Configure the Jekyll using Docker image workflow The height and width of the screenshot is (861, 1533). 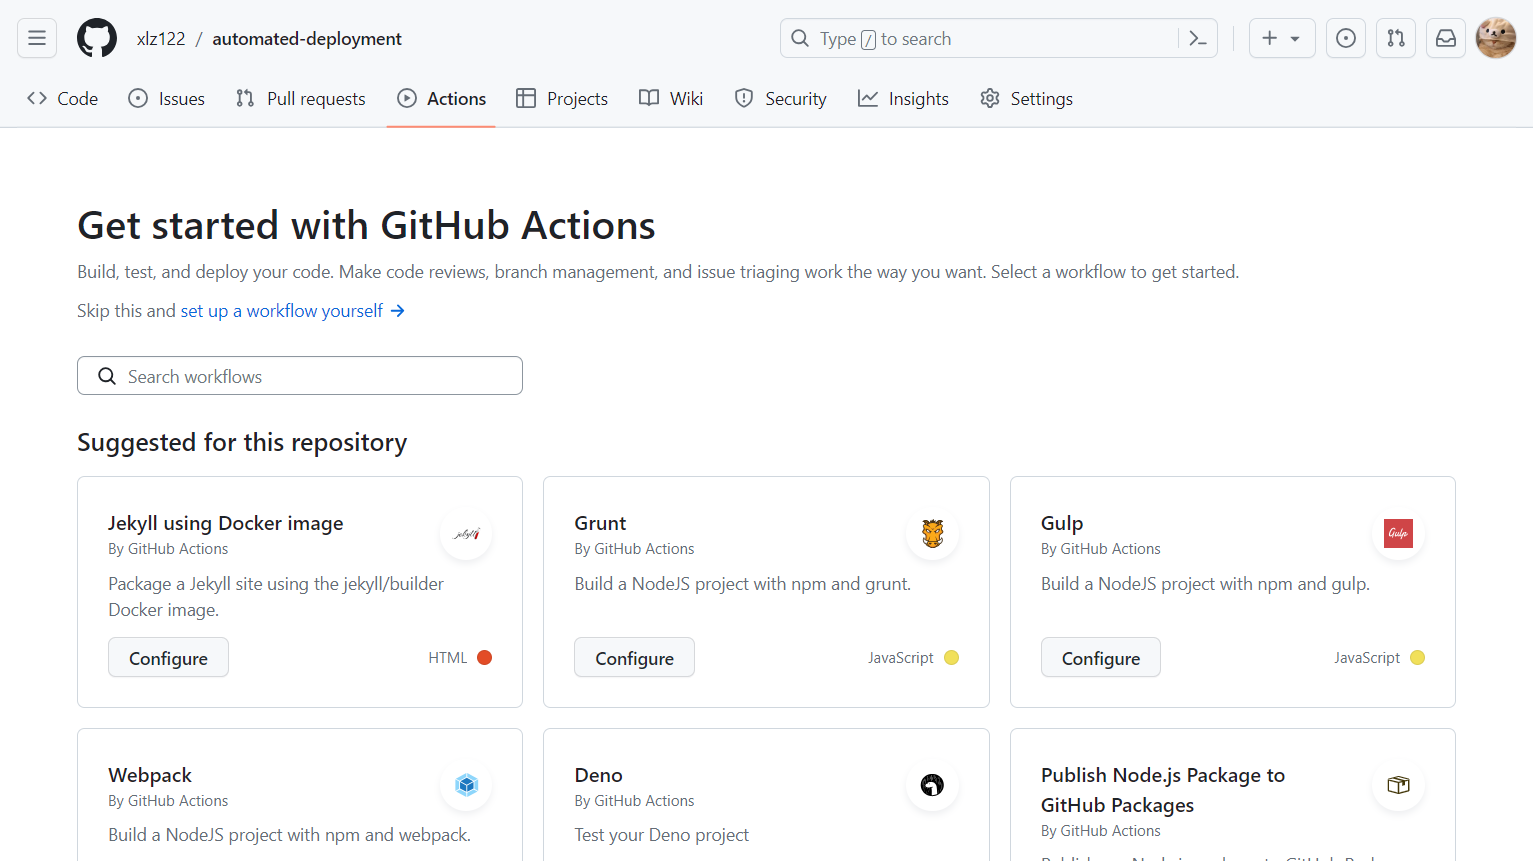point(168,657)
